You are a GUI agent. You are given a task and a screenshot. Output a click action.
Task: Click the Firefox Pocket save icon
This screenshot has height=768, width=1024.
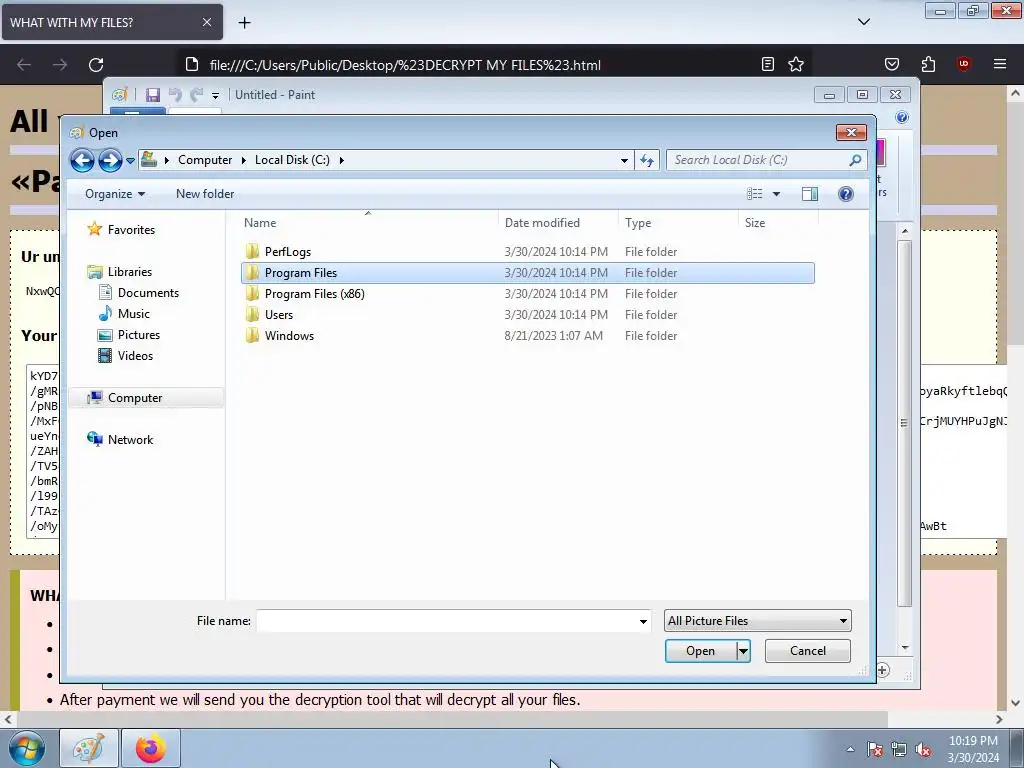(x=891, y=64)
